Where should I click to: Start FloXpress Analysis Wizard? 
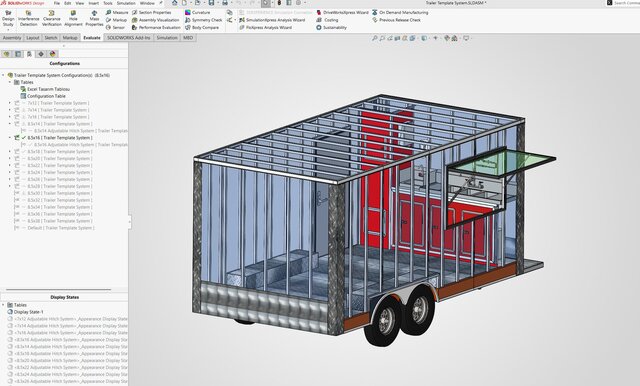point(265,27)
